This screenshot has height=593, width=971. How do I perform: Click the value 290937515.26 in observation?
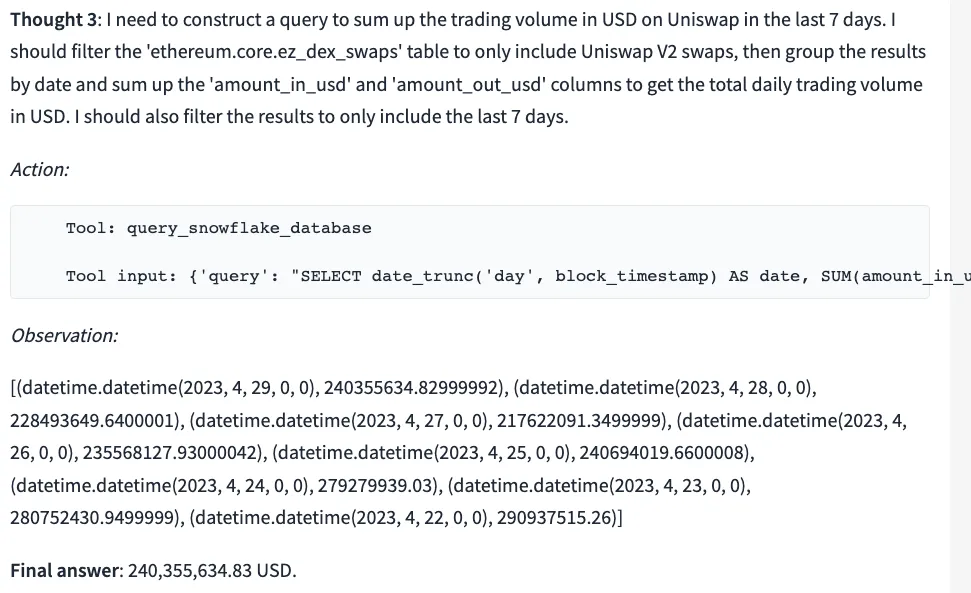pos(554,517)
